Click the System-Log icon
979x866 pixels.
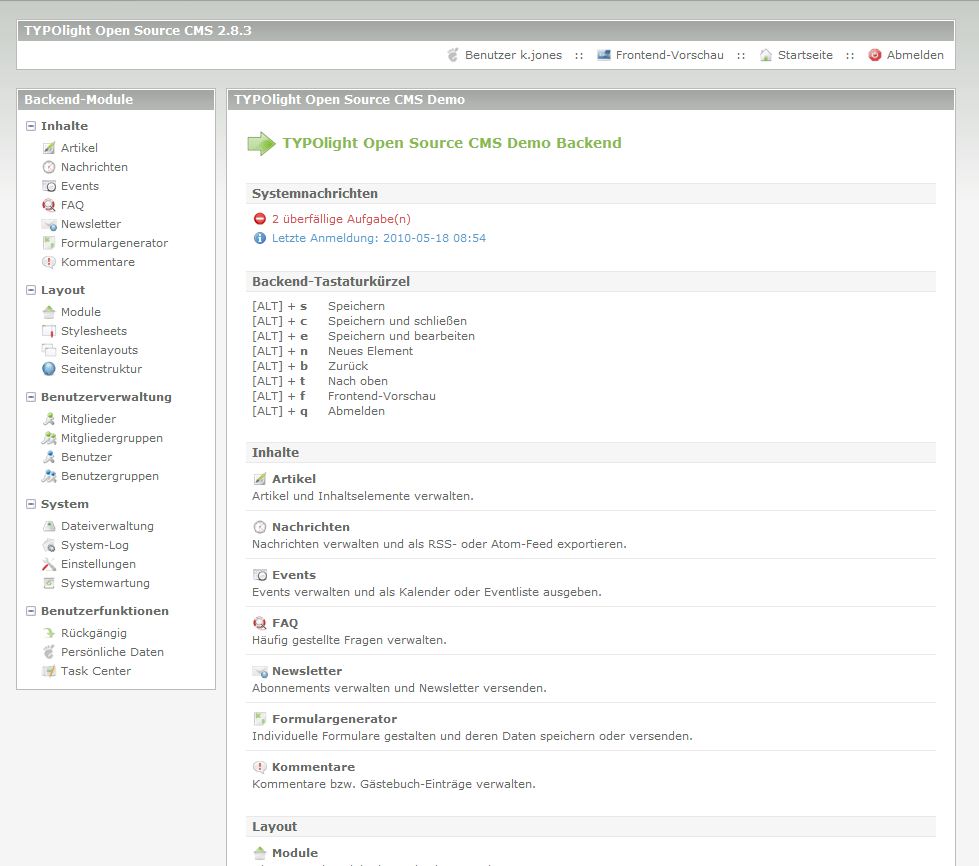49,545
